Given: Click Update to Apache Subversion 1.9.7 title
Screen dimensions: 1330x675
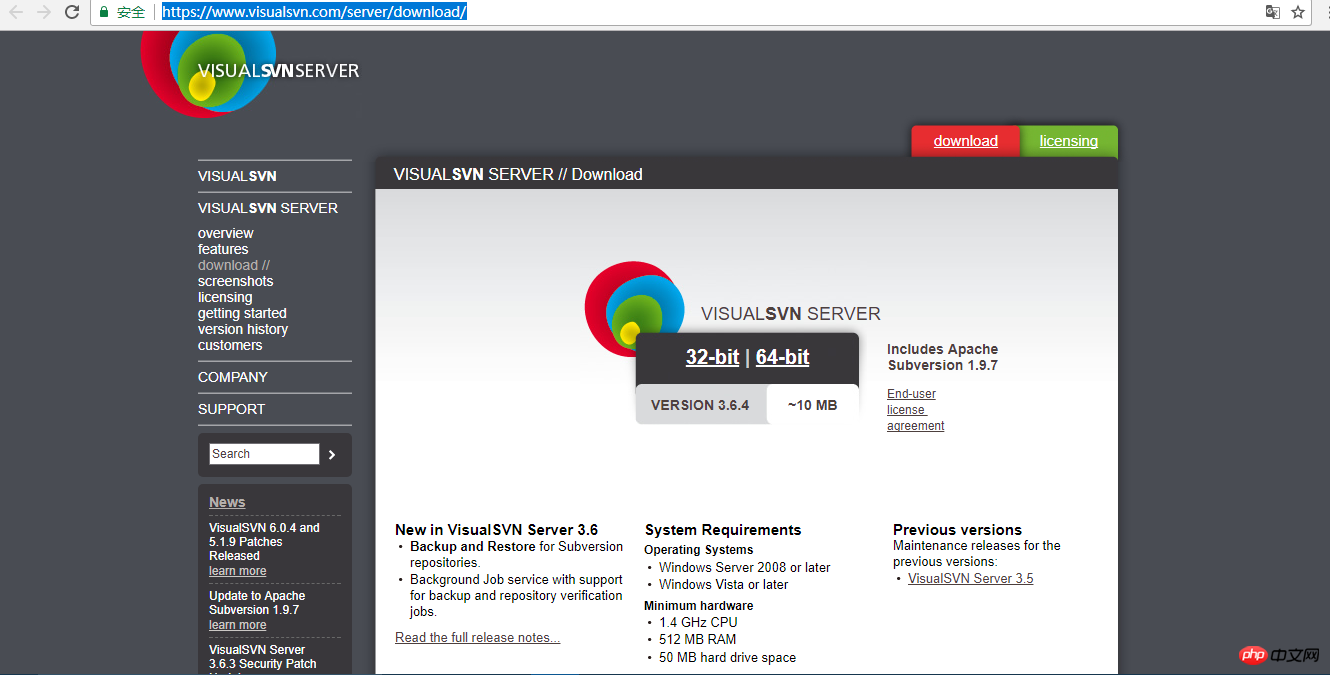Looking at the screenshot, I should 257,603.
